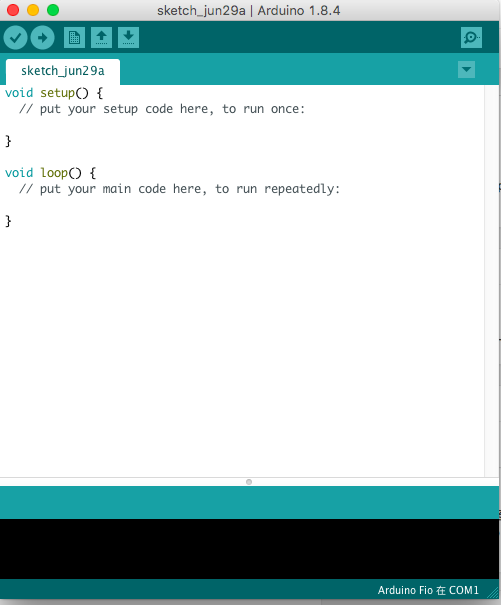Image resolution: width=501 pixels, height=605 pixels.
Task: Click the 'put your main code here' comment
Action: click(x=179, y=189)
